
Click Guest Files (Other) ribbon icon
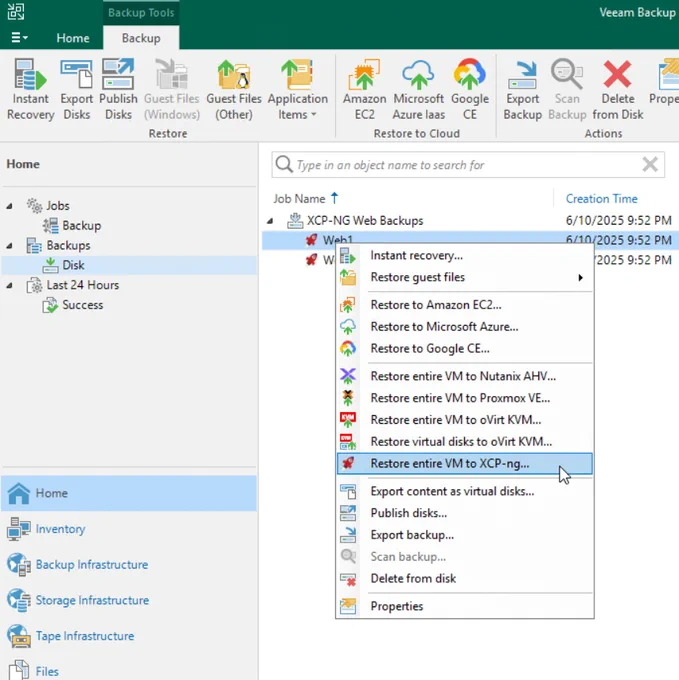234,89
